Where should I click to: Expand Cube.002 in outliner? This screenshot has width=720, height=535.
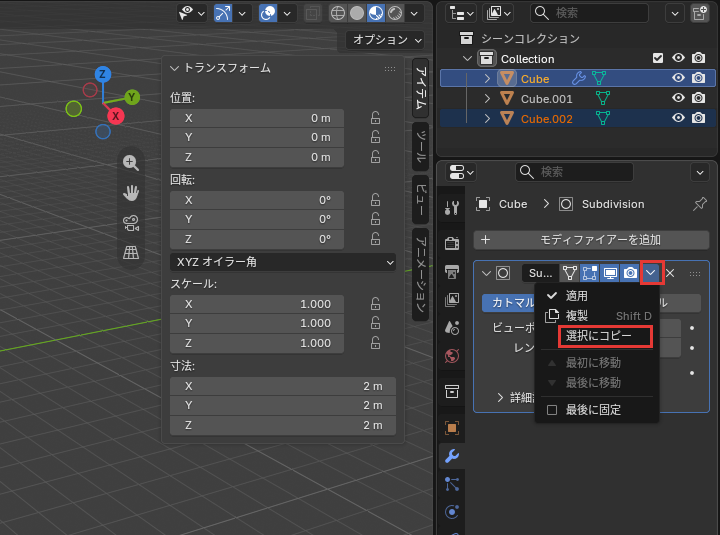click(488, 118)
